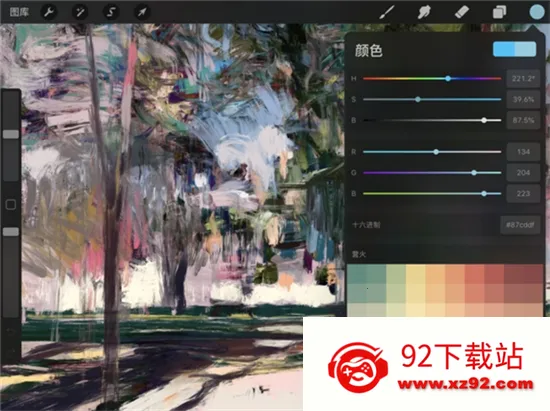
Task: Pick the light orange top-row palette swatch
Action: 435,274
